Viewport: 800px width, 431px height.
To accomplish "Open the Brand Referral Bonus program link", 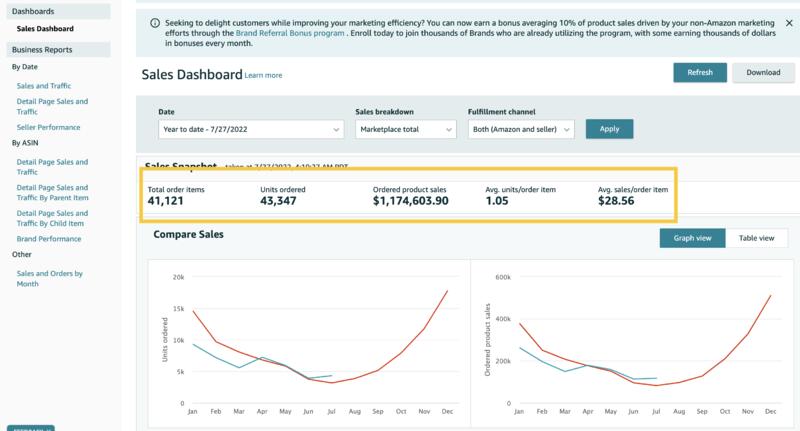I will [290, 33].
